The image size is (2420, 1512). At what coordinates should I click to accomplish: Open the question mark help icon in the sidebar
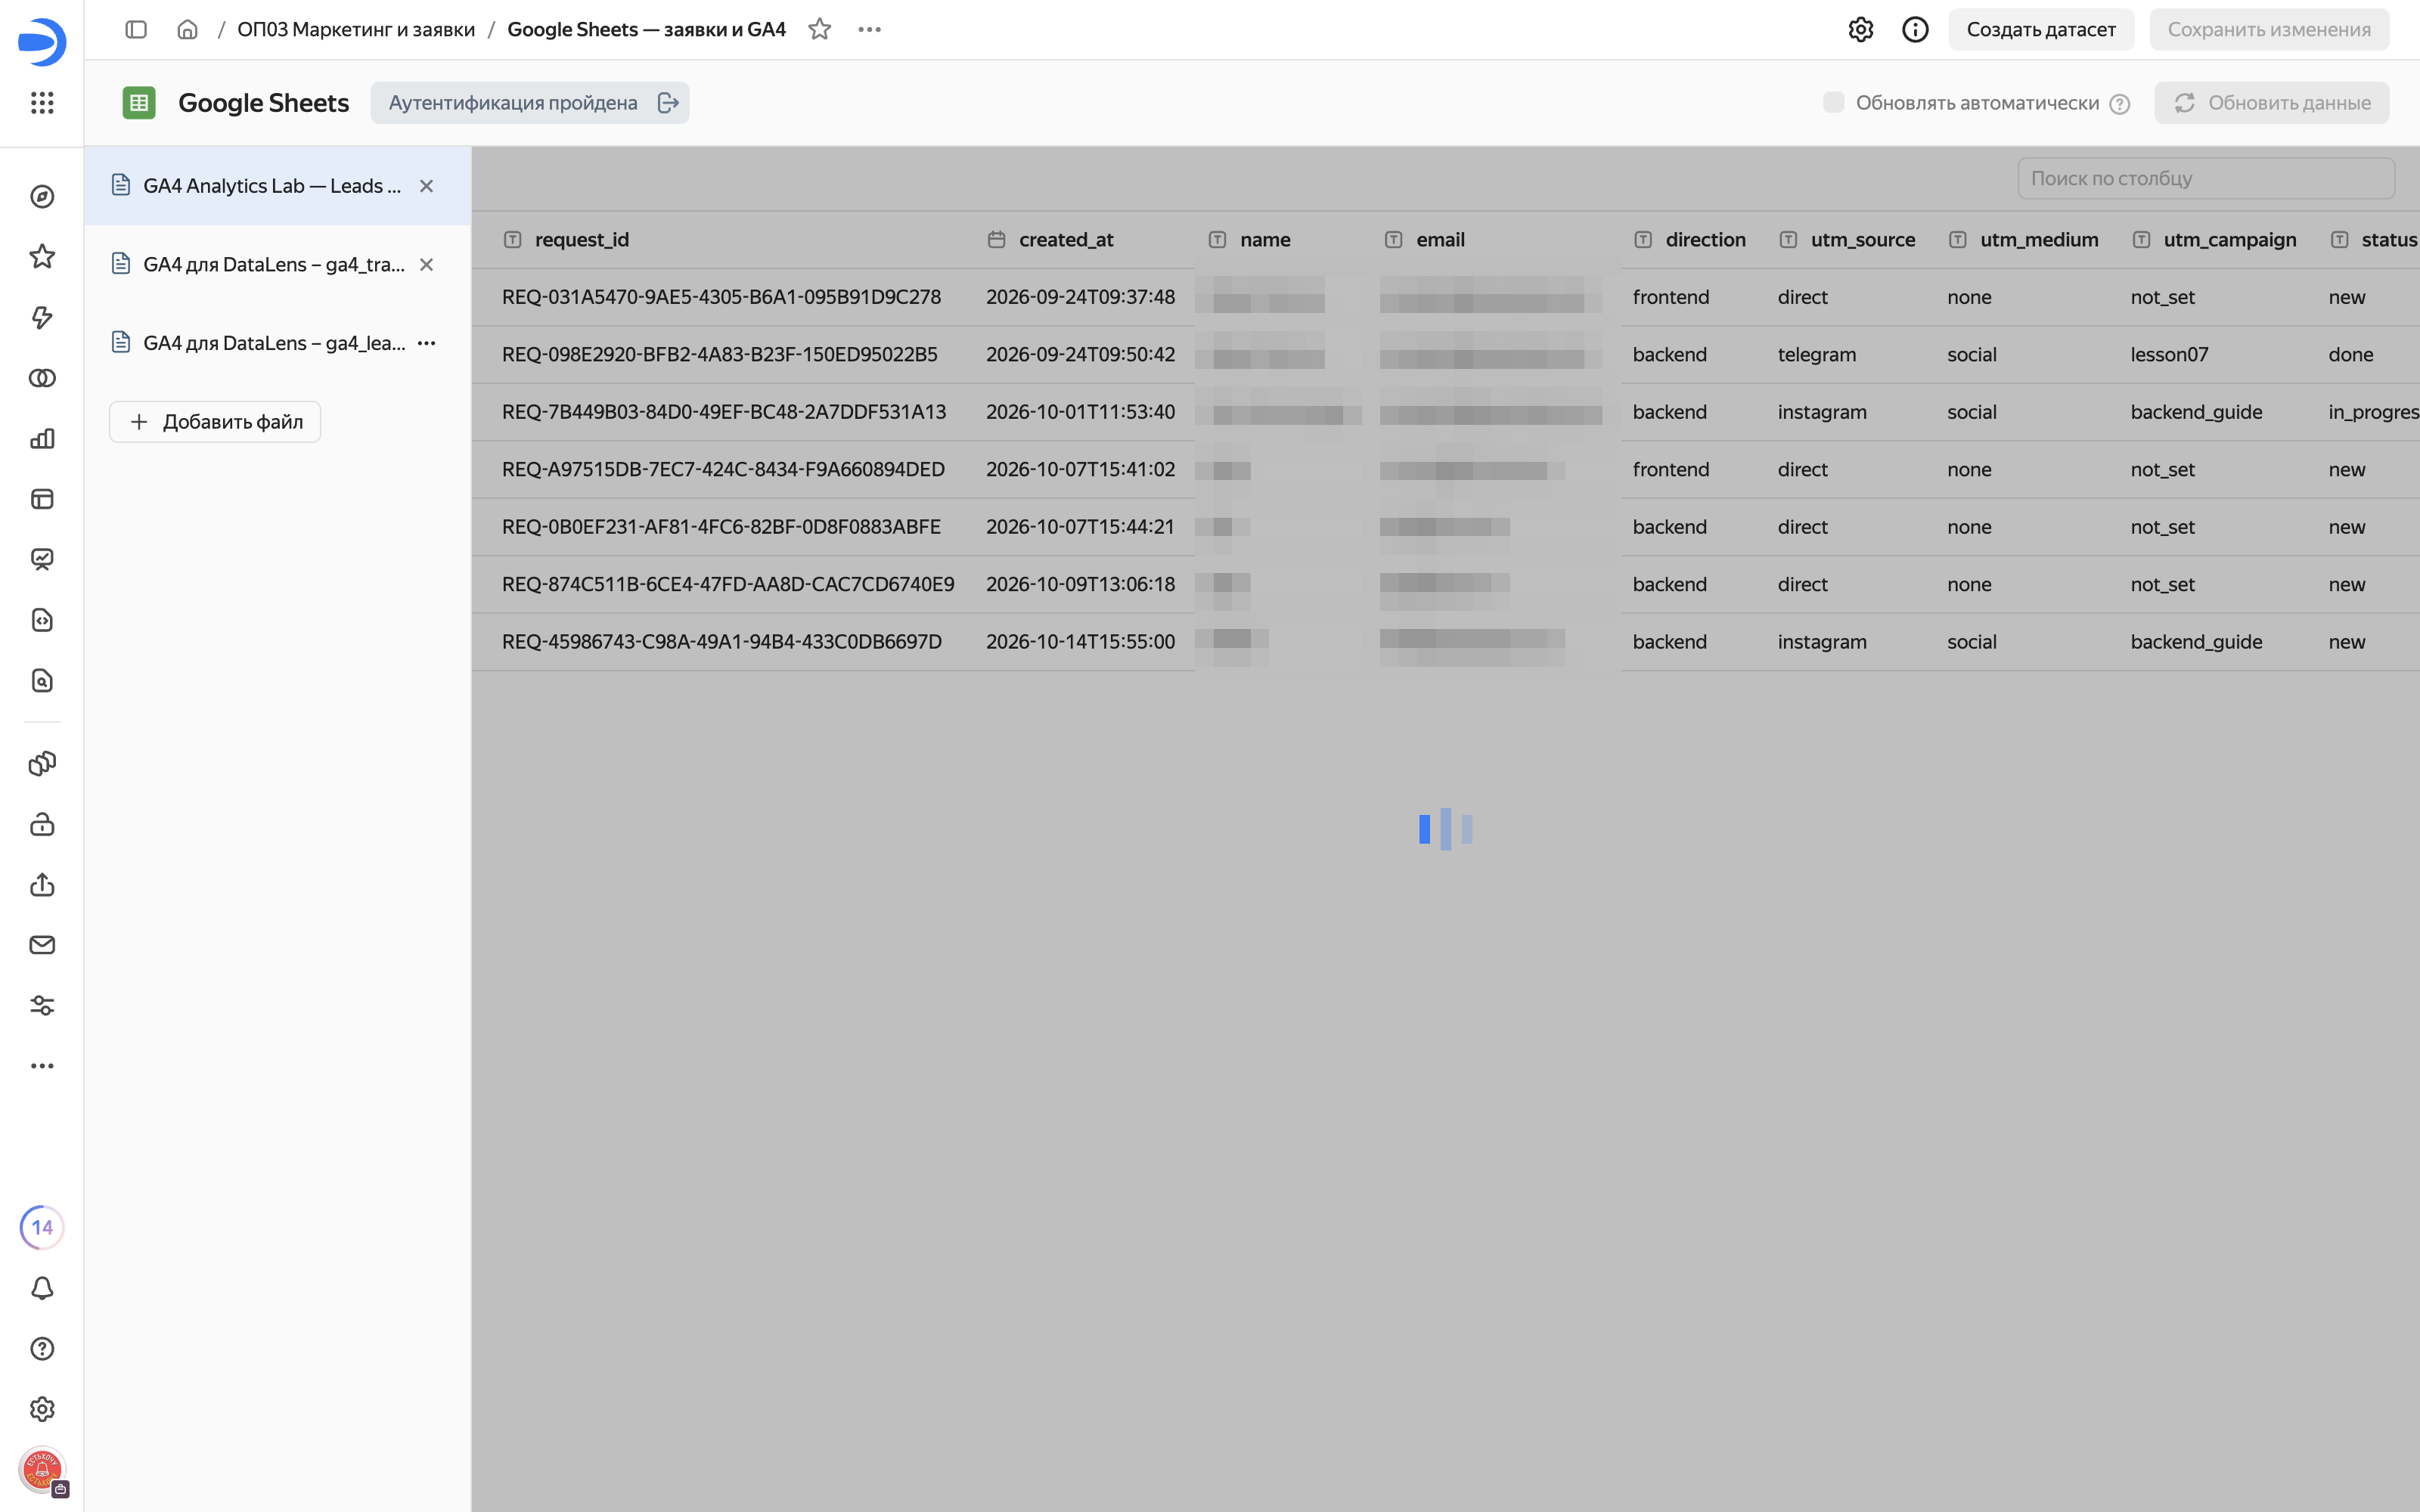tap(42, 1349)
